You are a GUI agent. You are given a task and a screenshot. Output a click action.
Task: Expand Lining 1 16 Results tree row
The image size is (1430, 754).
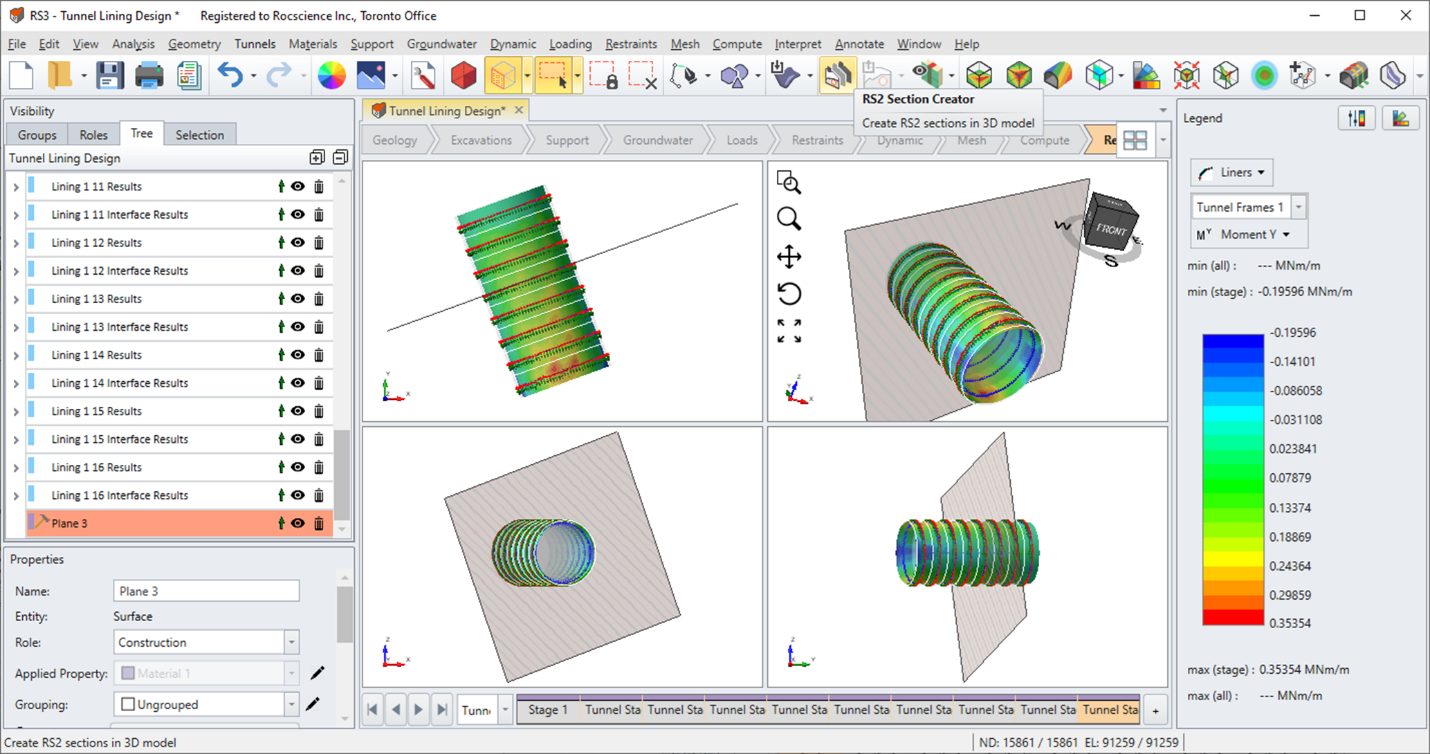tap(16, 467)
